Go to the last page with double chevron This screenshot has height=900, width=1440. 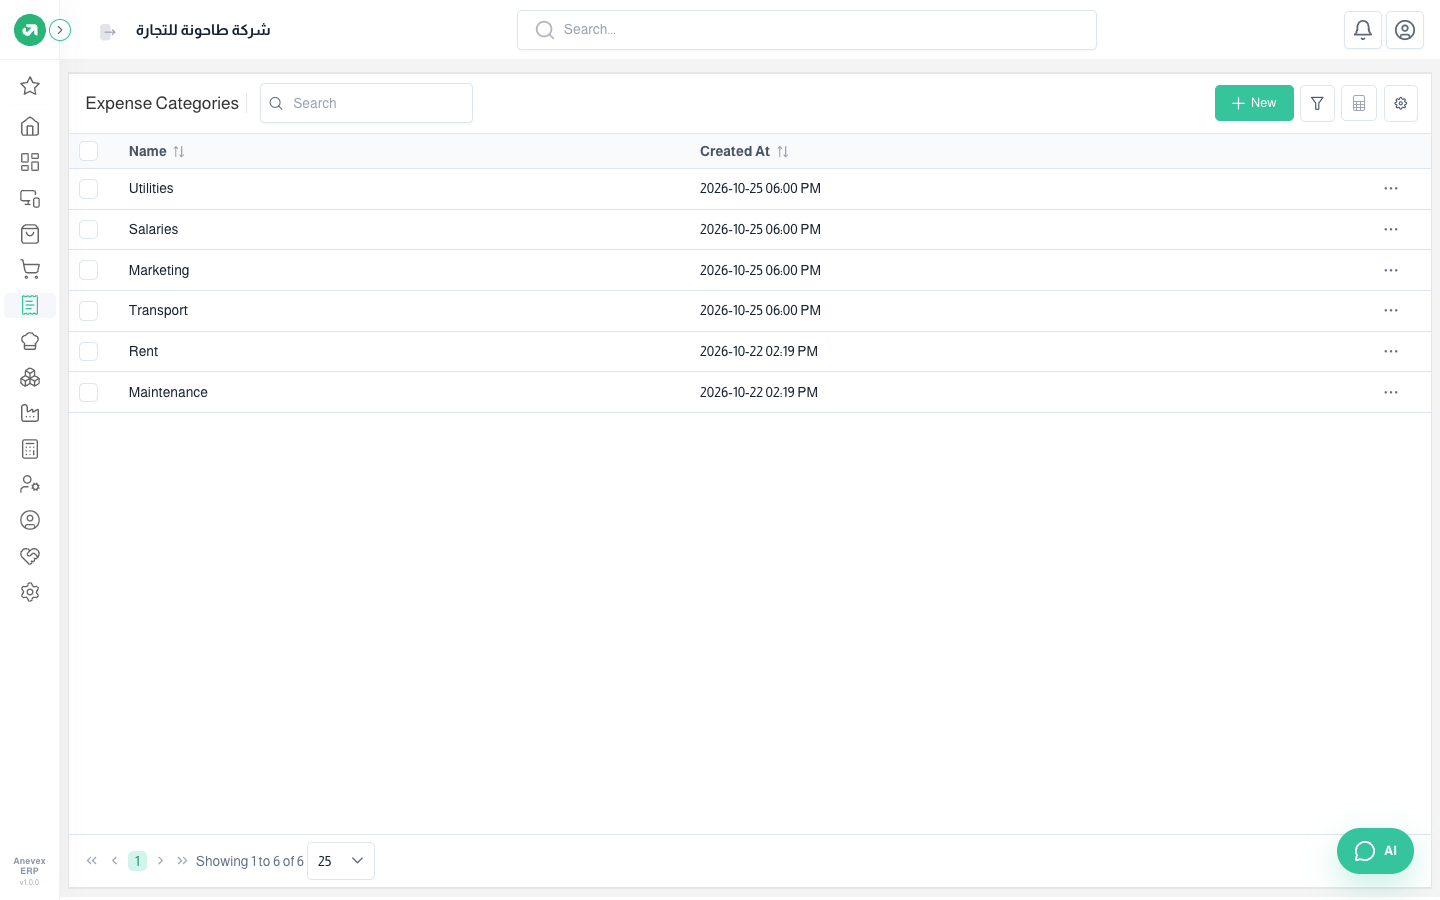182,861
